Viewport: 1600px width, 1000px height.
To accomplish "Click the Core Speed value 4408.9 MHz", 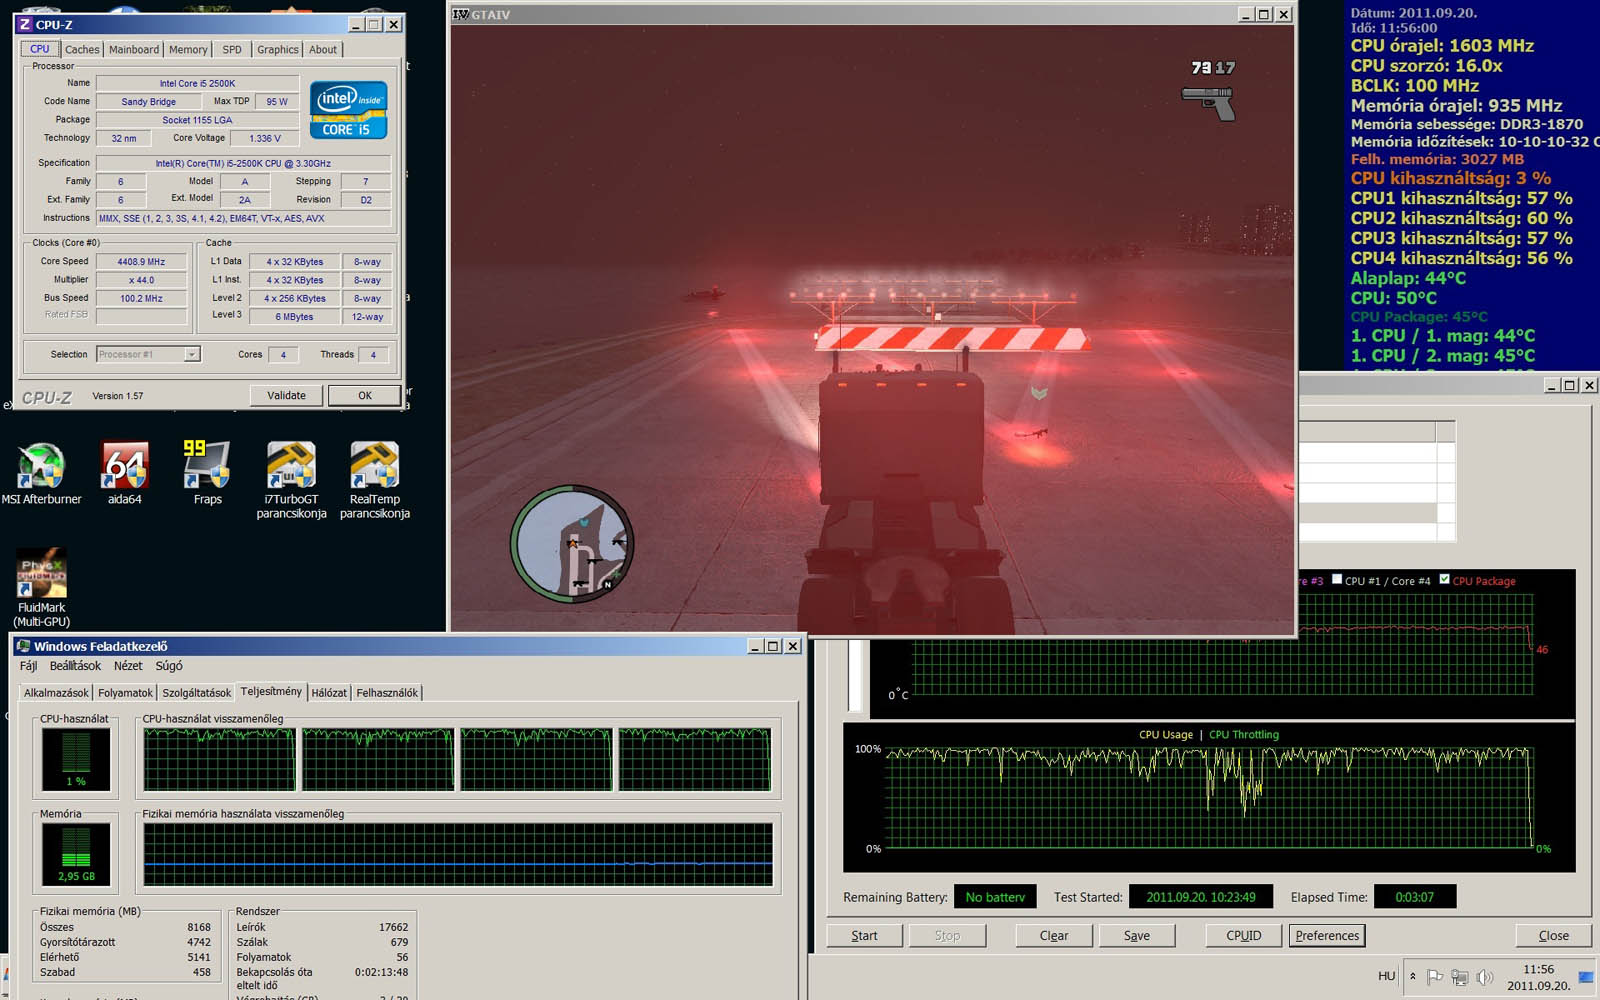I will pyautogui.click(x=141, y=262).
